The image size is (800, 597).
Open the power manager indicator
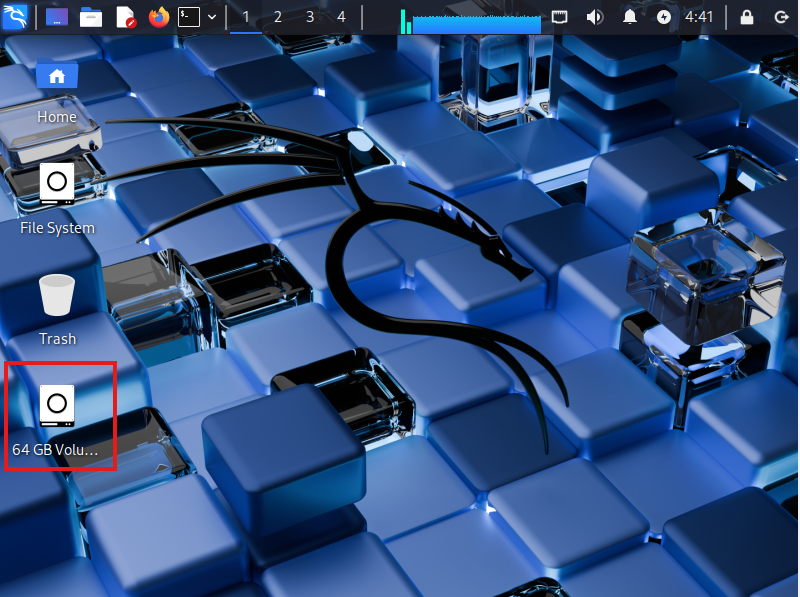(x=664, y=17)
